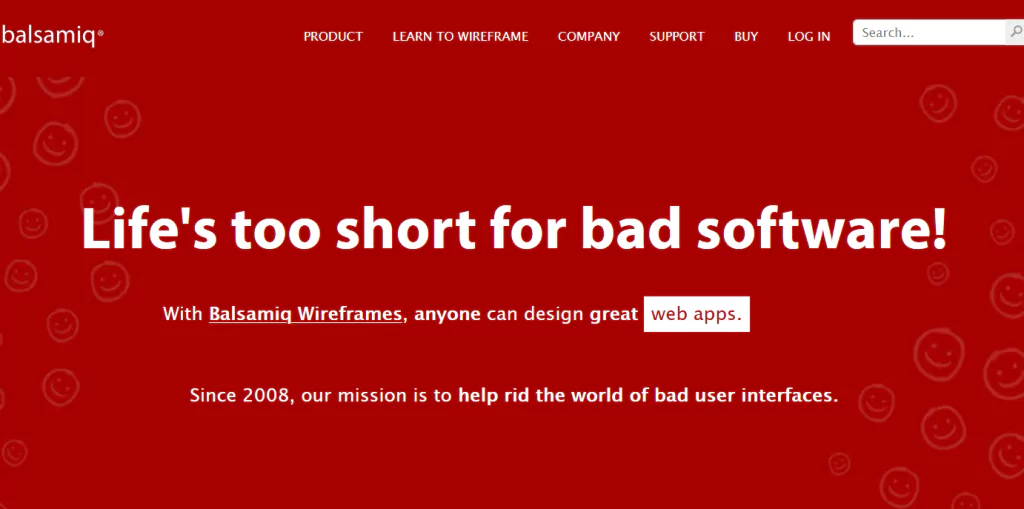Click LOG IN link
This screenshot has width=1024, height=509.
click(x=808, y=37)
